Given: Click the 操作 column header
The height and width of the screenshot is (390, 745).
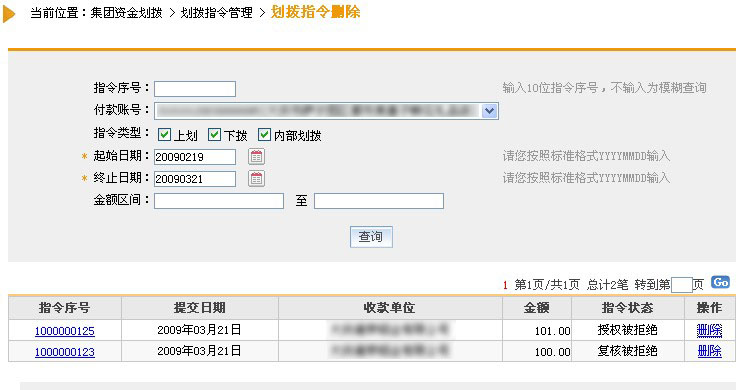Looking at the screenshot, I should [x=709, y=308].
